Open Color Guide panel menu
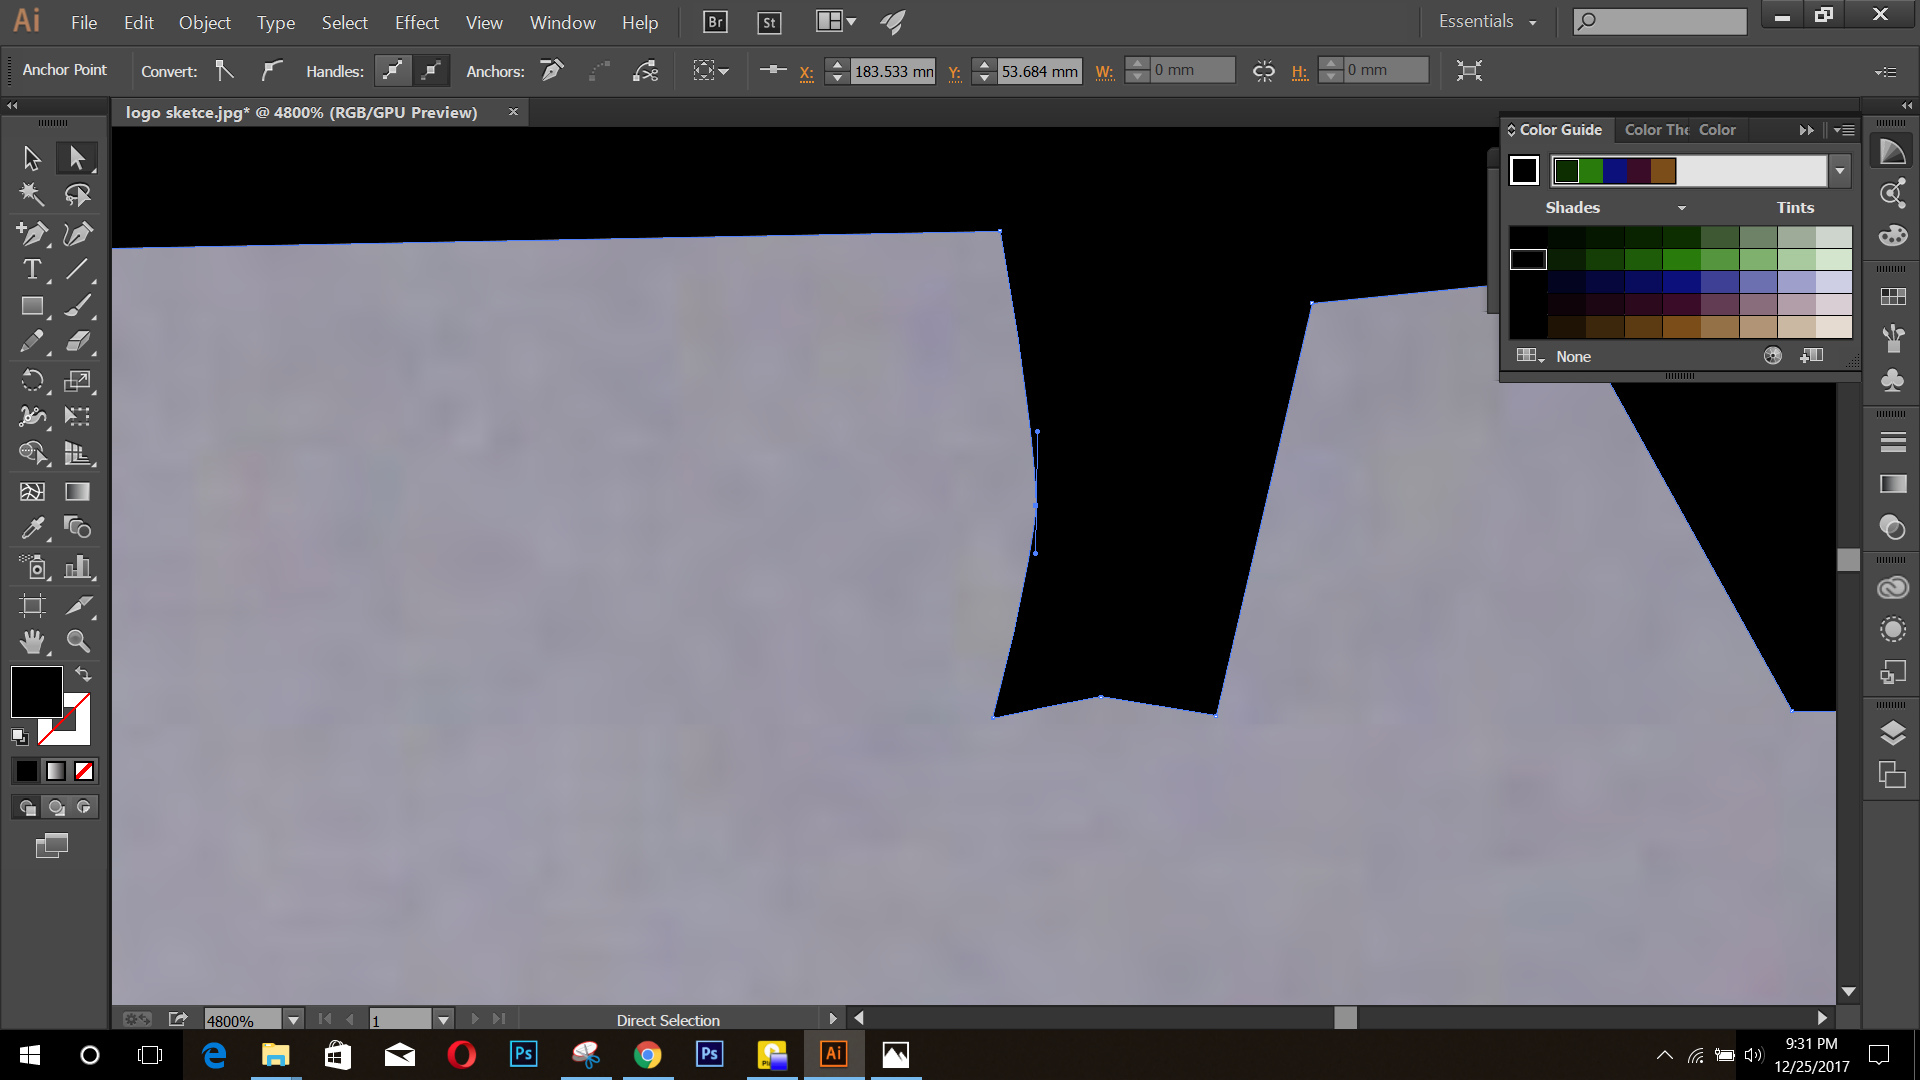The width and height of the screenshot is (1920, 1080). [x=1845, y=130]
